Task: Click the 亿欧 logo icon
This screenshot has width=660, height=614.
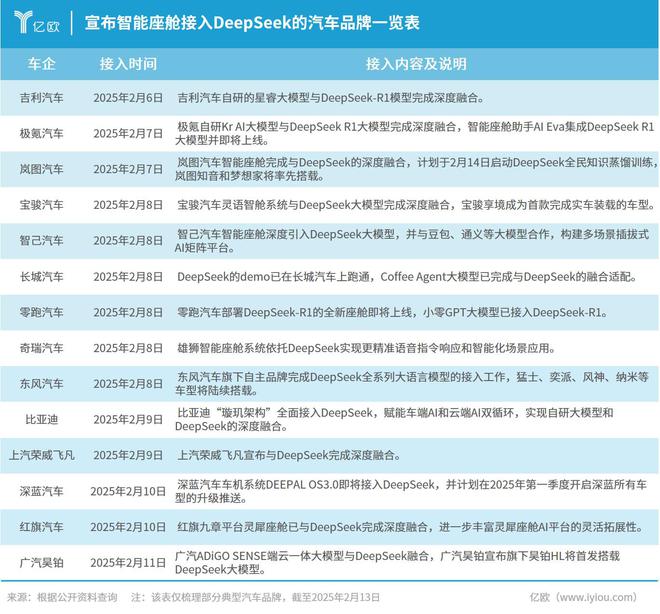Action: coord(37,22)
